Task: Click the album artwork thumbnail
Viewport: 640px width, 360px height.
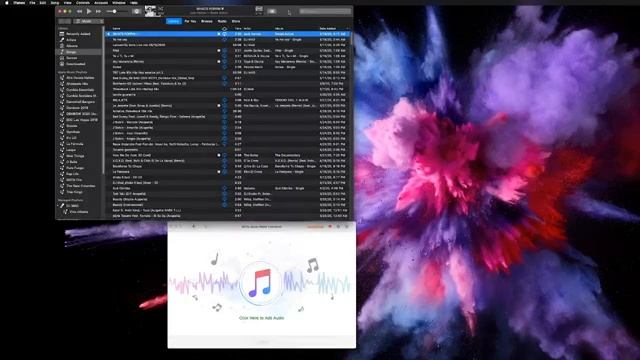Action: [150, 11]
